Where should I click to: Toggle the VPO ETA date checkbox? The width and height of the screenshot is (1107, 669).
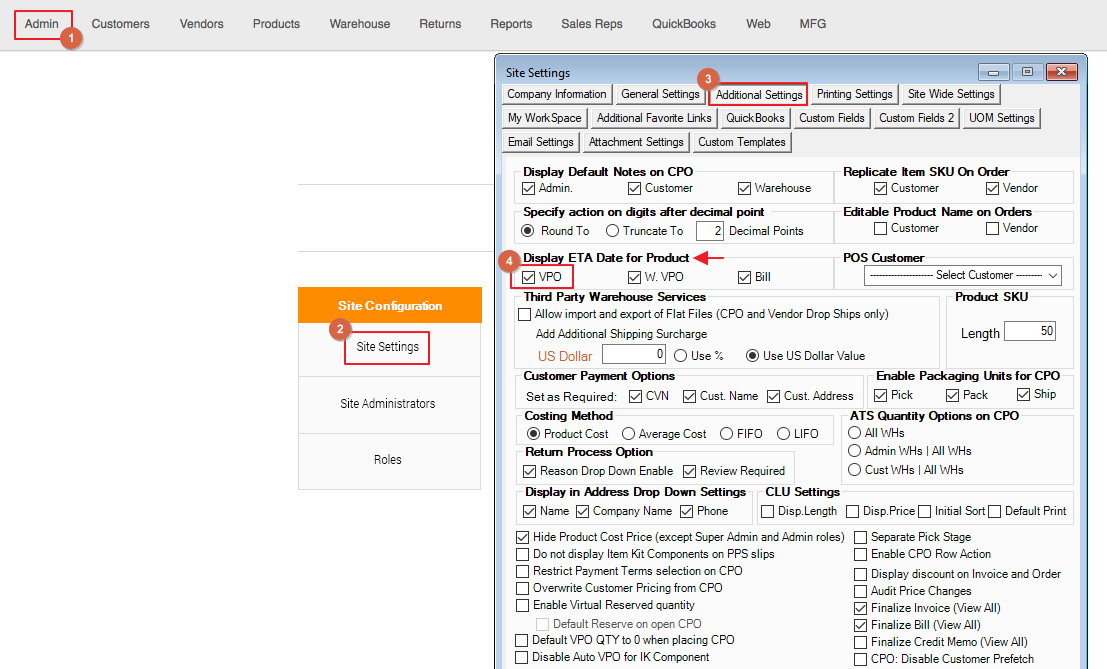(529, 277)
